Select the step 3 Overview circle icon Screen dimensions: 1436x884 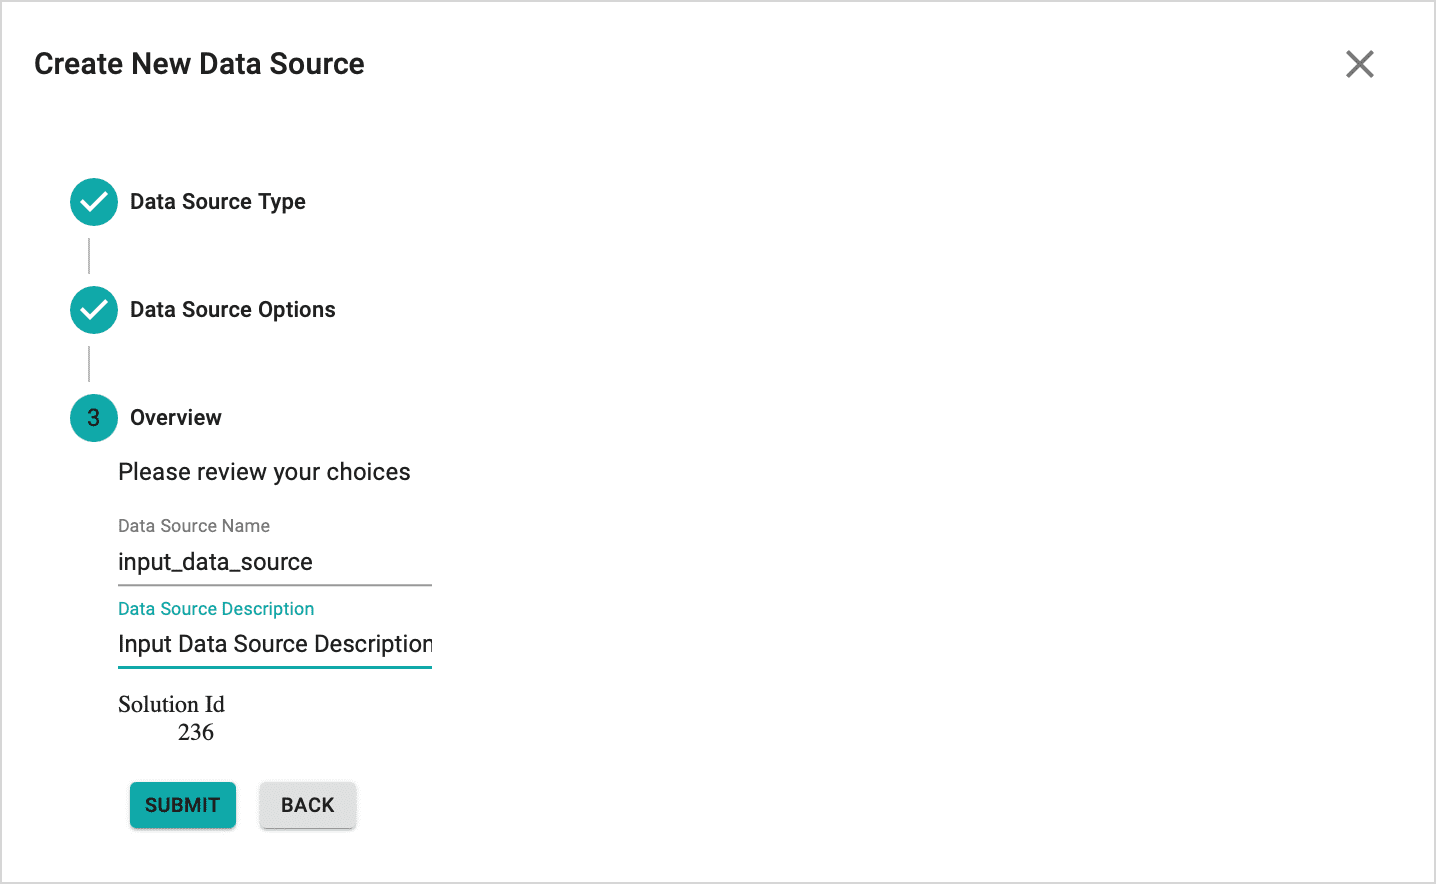(x=94, y=418)
